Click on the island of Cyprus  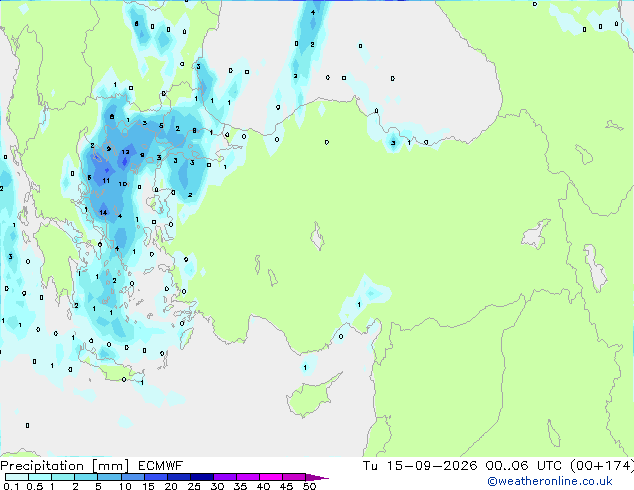pos(312,396)
